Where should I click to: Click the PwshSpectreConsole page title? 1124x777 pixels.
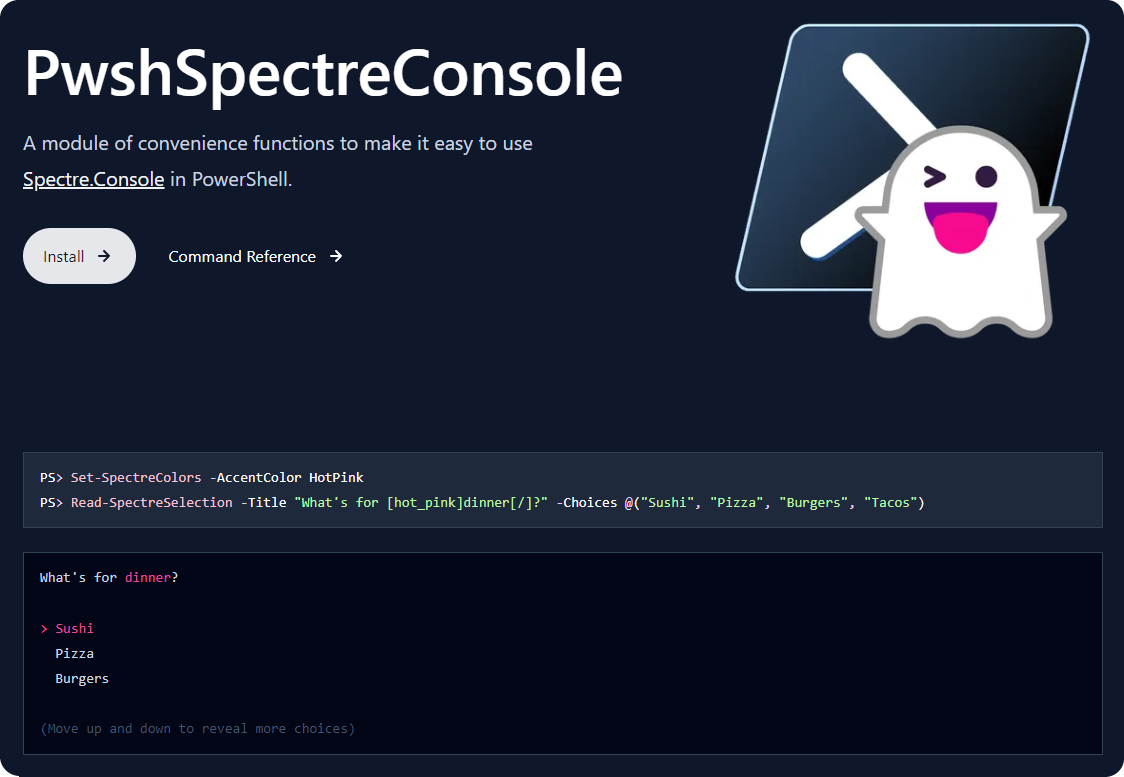[x=322, y=75]
